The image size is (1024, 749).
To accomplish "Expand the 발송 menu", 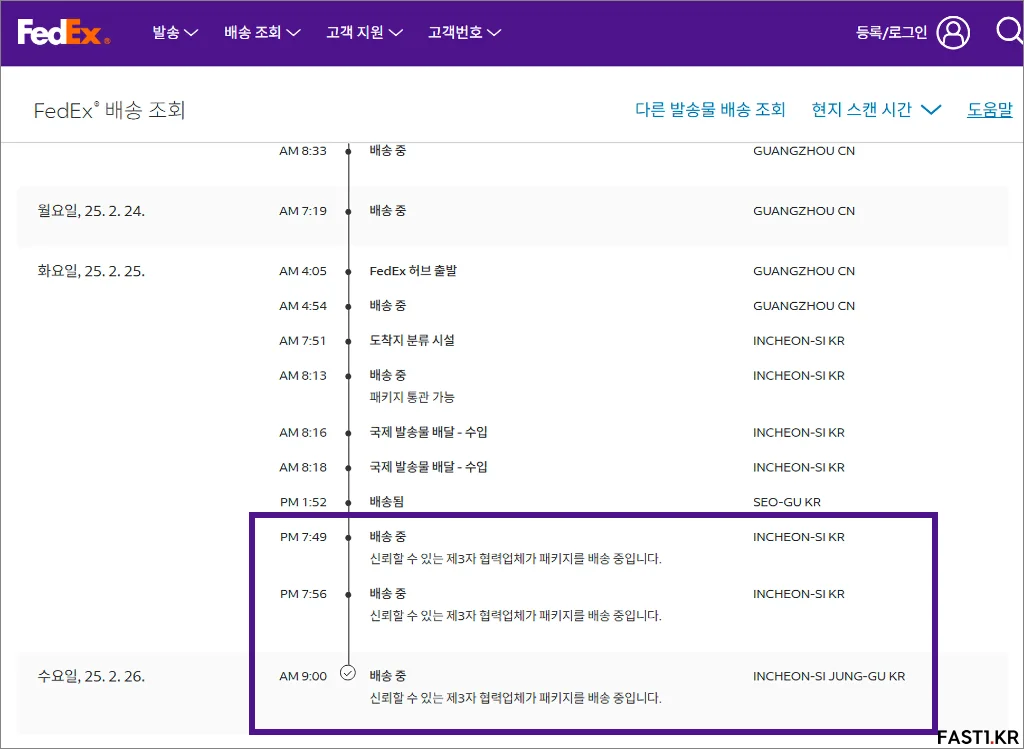I will [175, 32].
